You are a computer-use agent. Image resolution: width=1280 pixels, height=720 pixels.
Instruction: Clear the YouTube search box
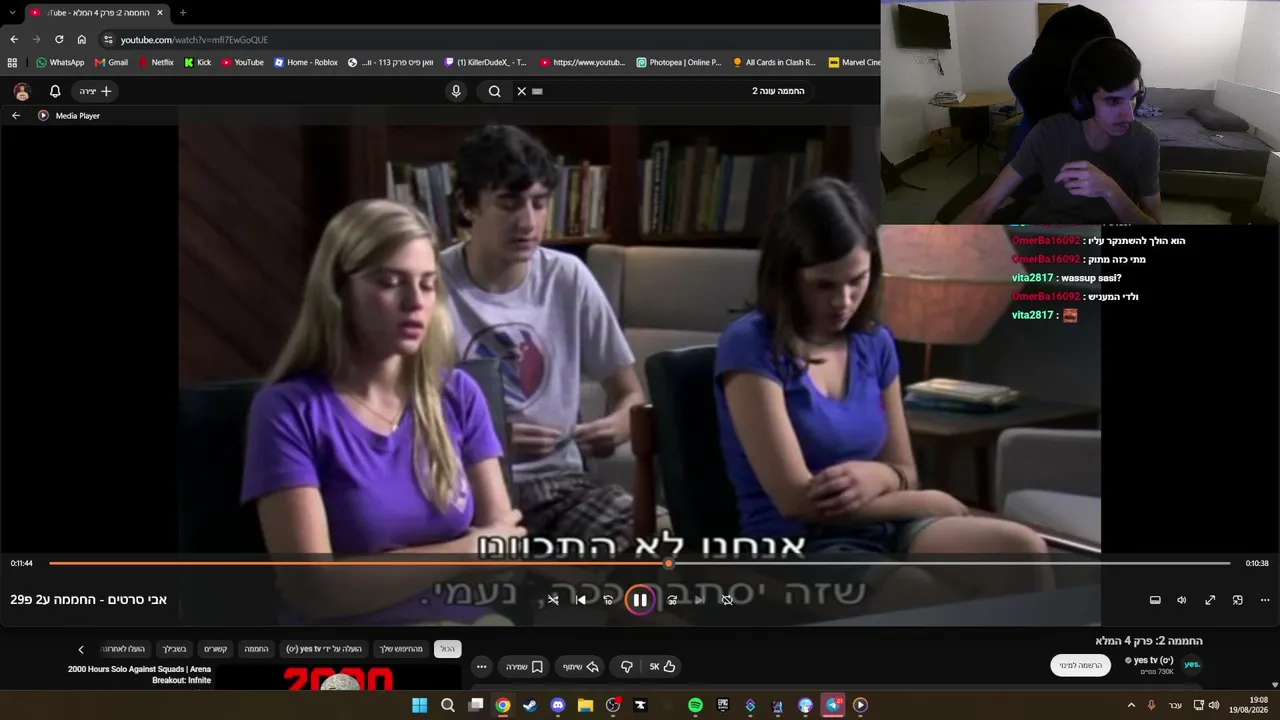[521, 91]
